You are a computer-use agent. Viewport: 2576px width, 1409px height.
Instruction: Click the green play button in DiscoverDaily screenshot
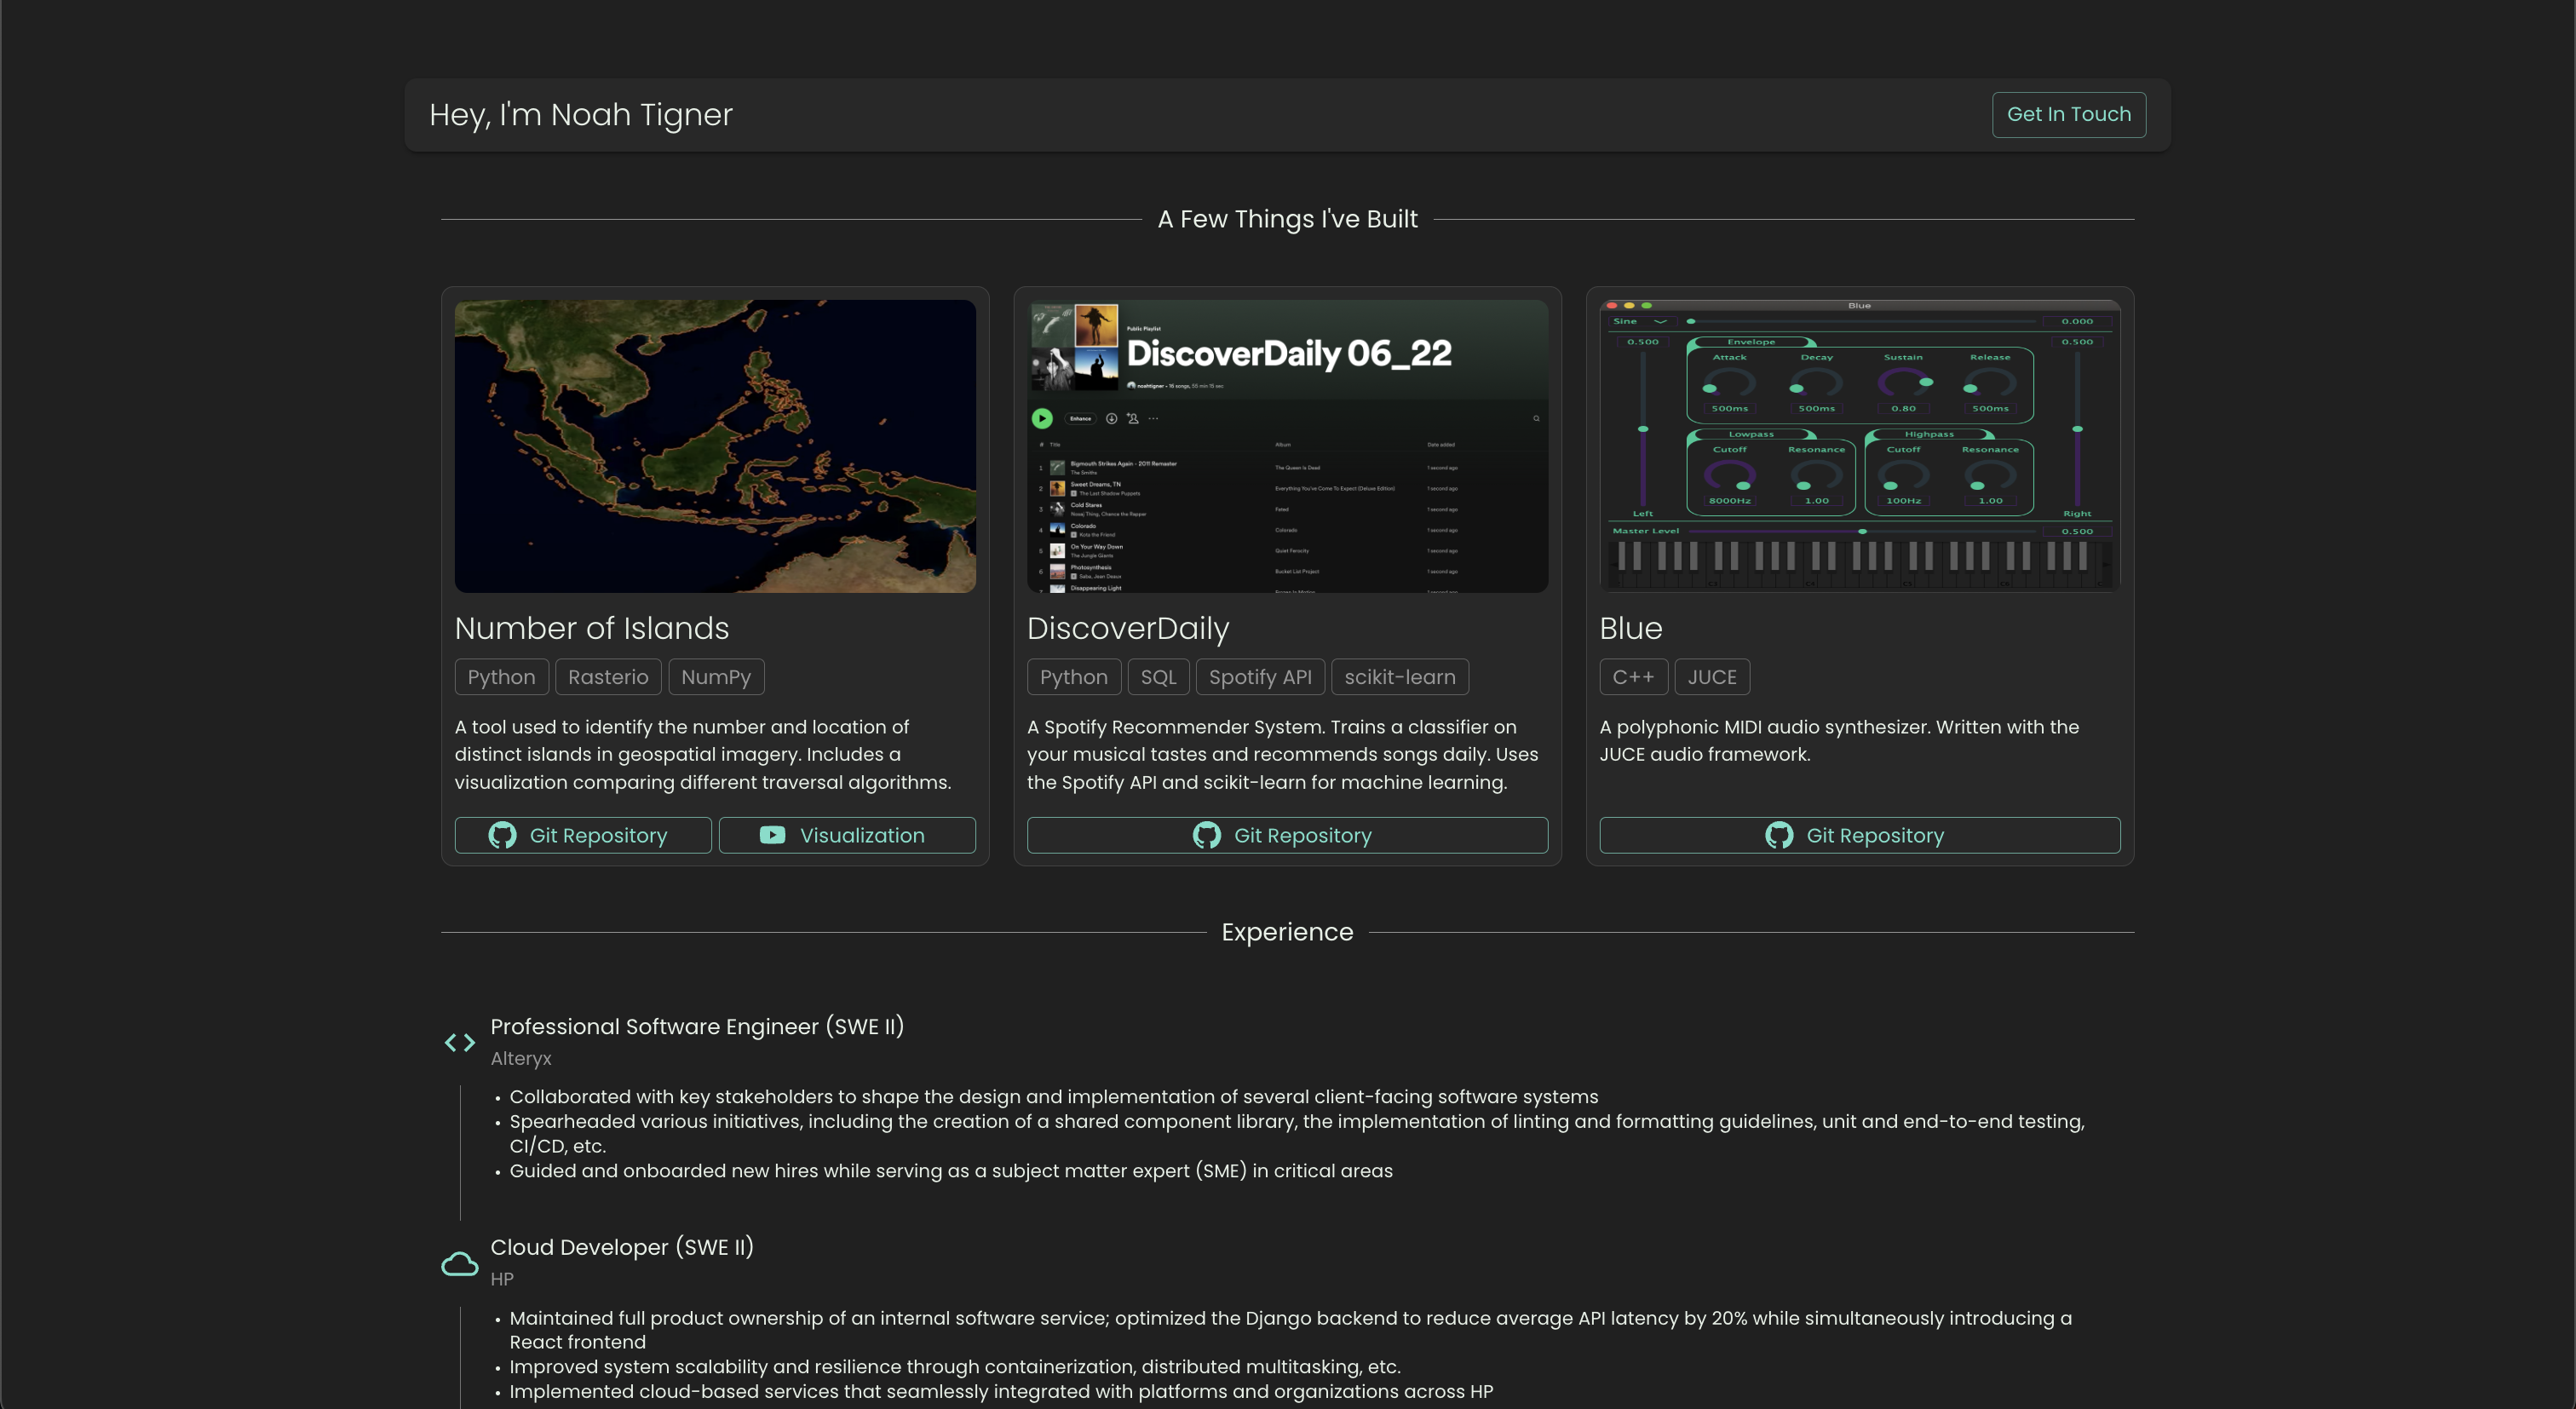point(1042,418)
